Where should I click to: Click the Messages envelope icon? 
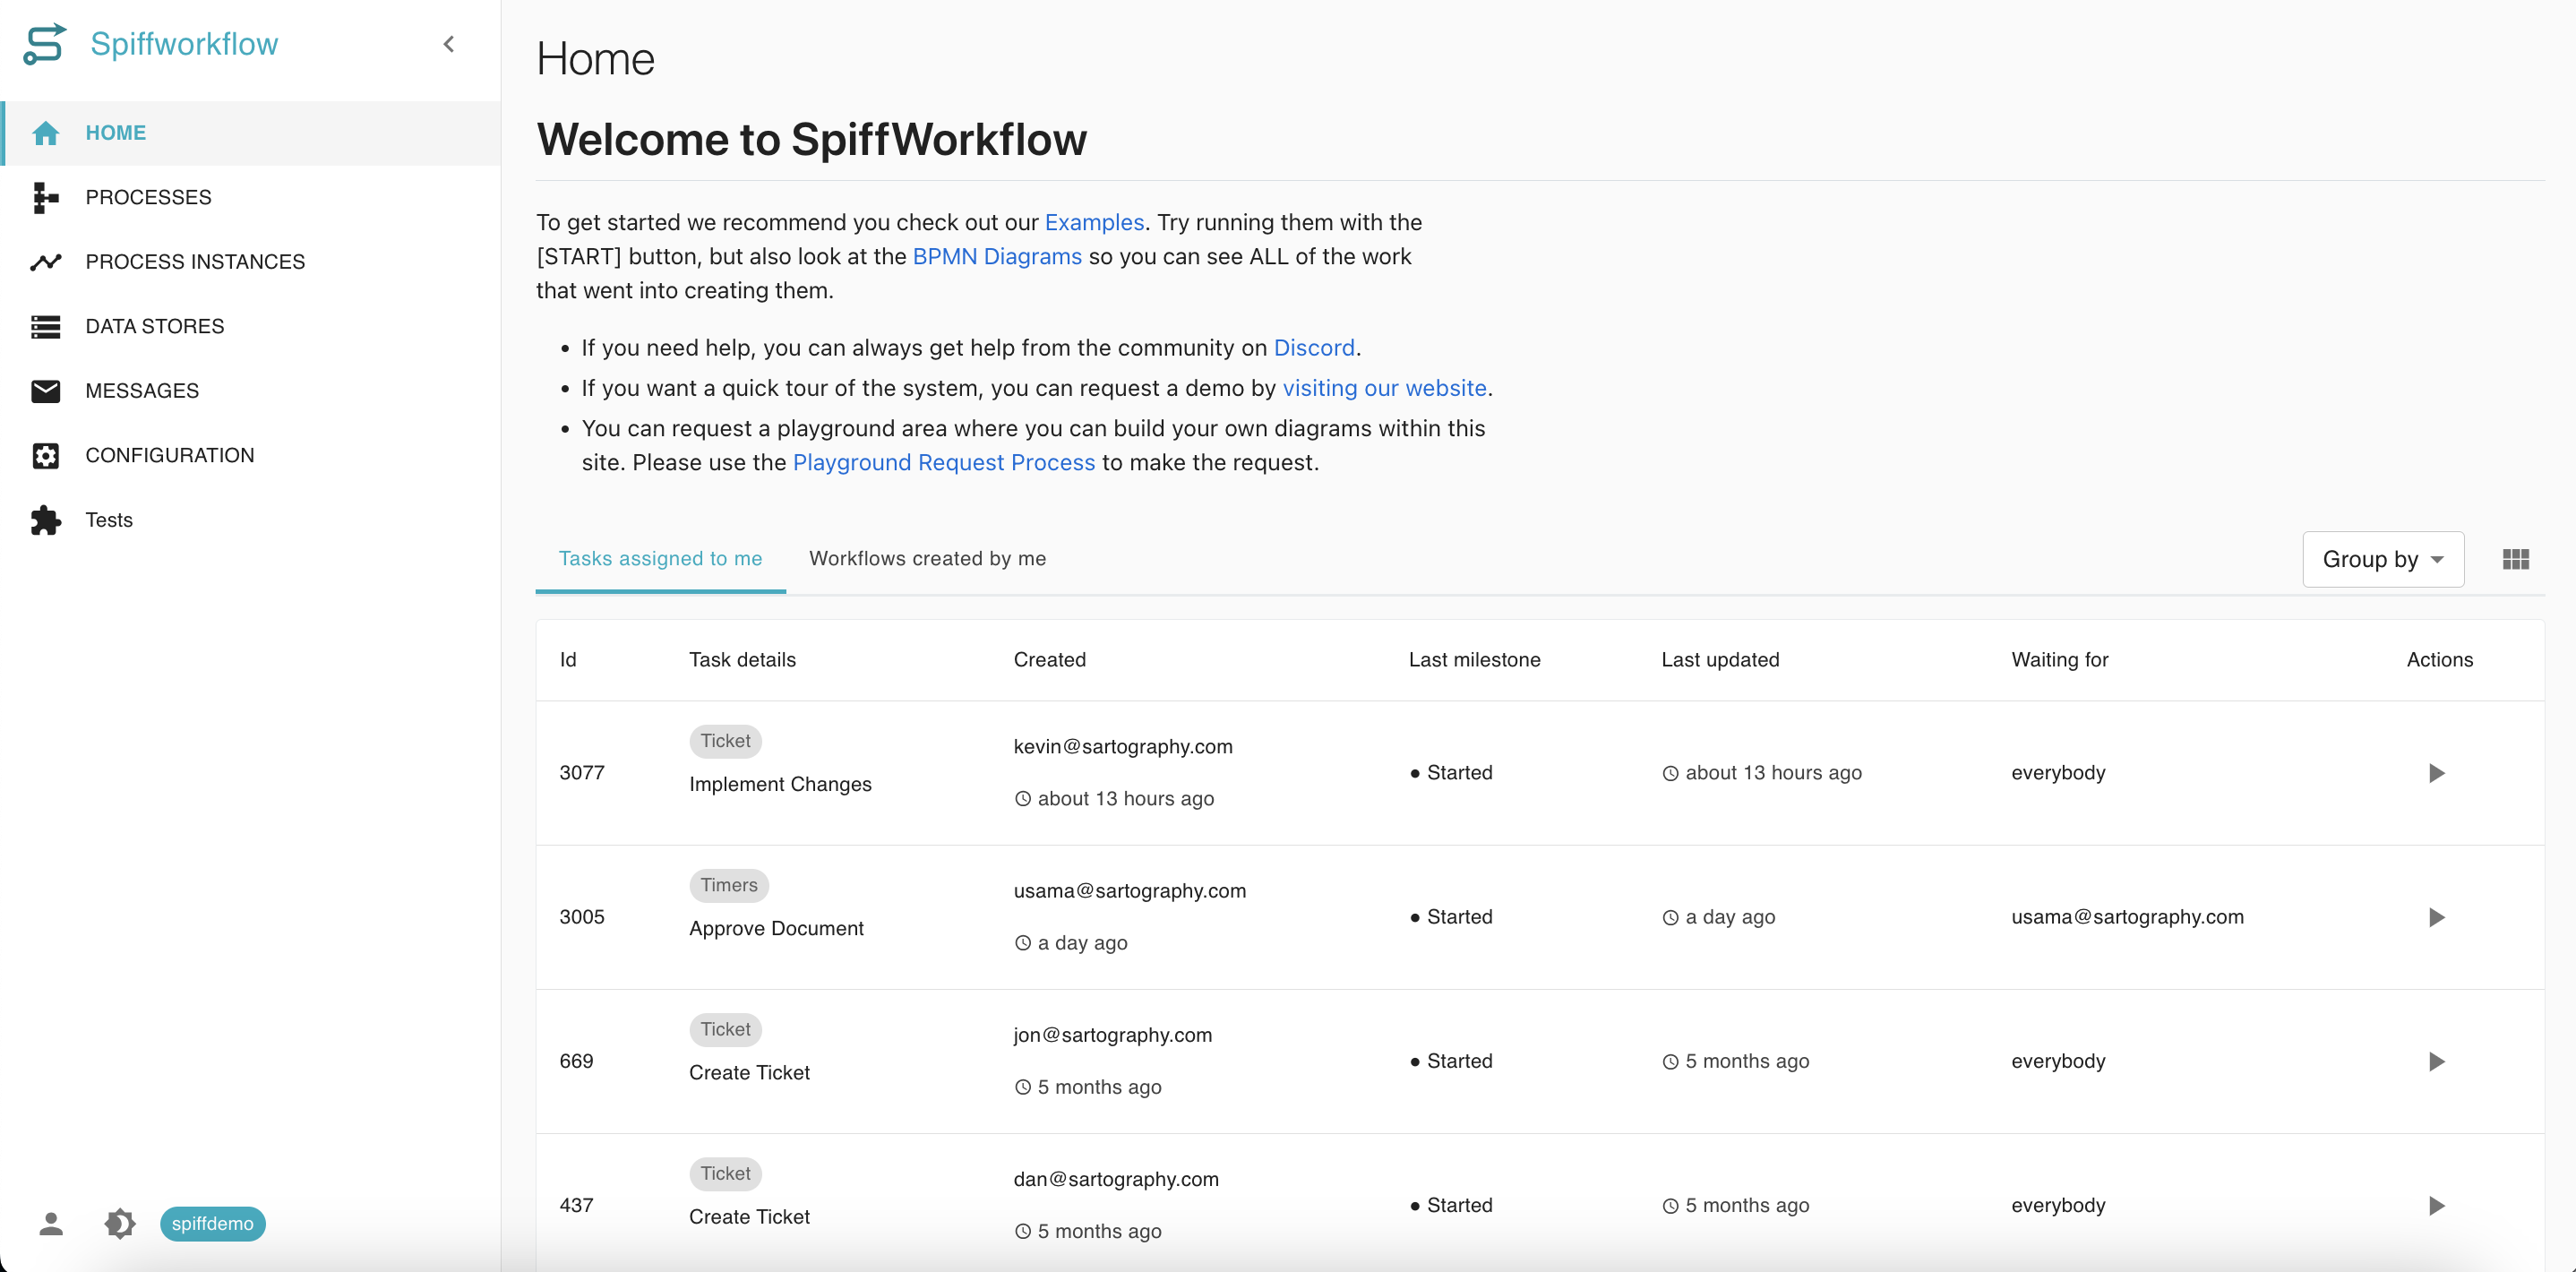(46, 391)
